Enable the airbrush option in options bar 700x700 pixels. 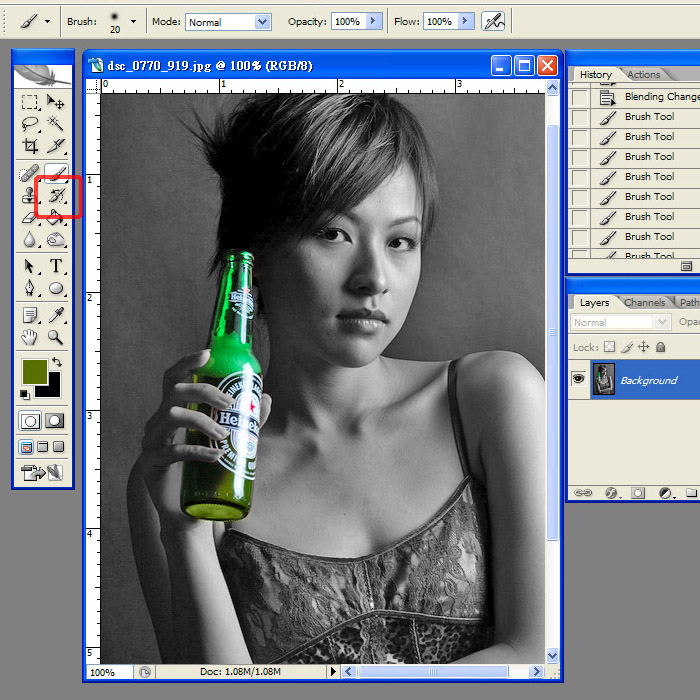pos(492,21)
